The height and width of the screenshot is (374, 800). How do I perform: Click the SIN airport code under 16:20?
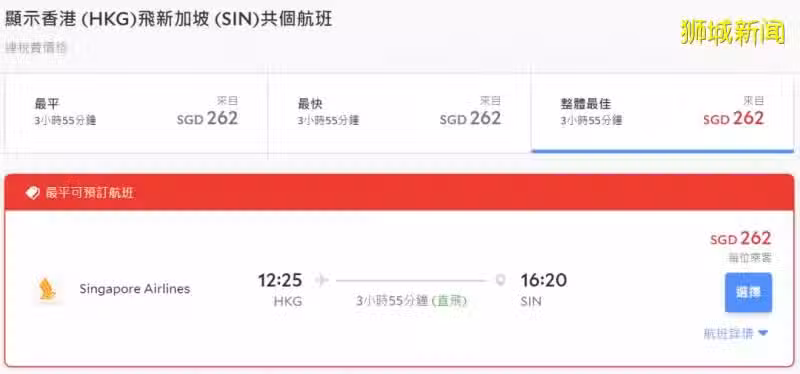[x=531, y=302]
